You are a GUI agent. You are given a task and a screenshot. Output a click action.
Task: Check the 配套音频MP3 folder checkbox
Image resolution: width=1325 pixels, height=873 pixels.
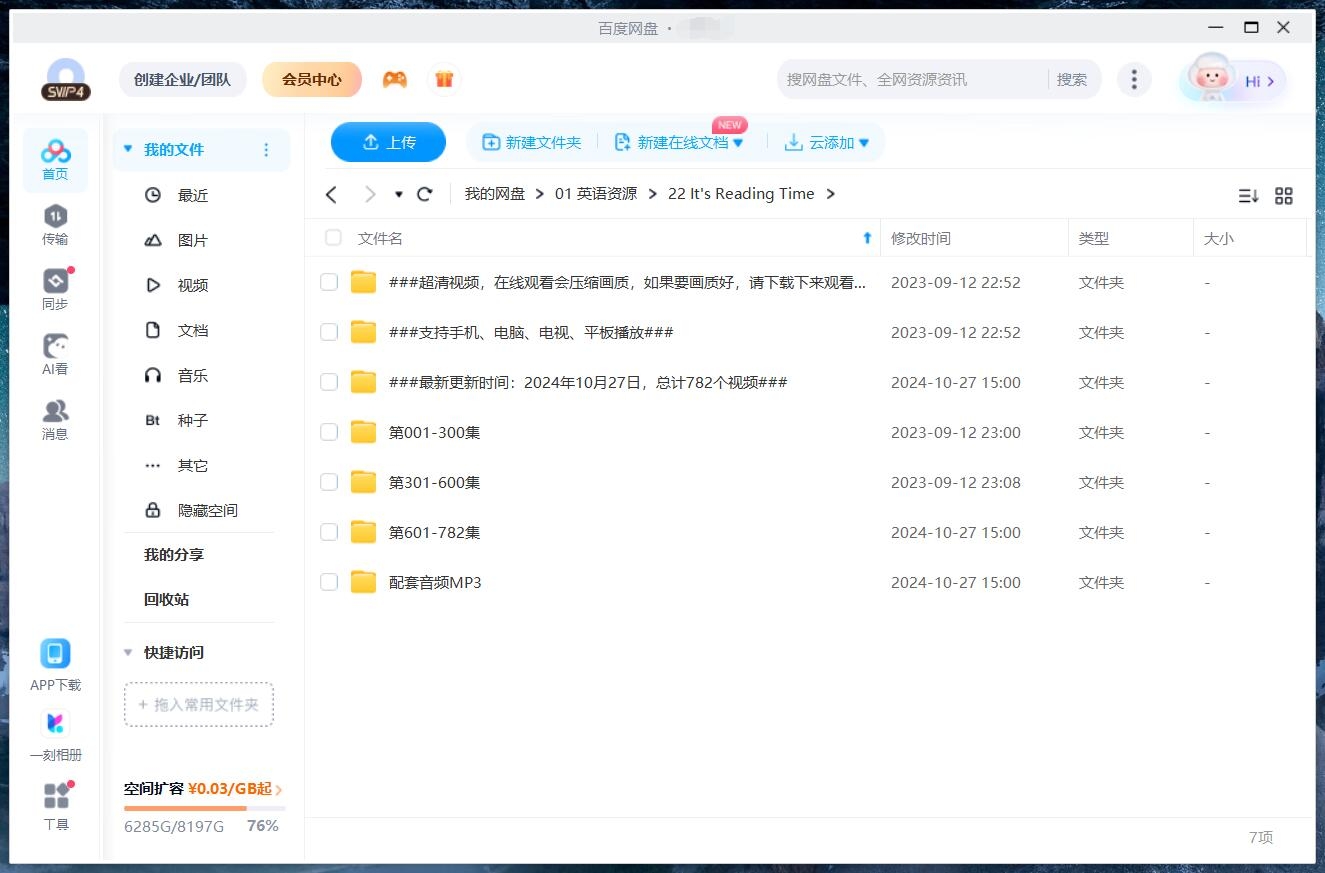[x=329, y=582]
